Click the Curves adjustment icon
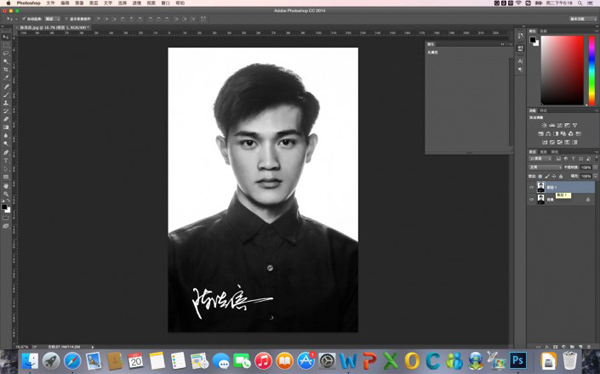Image resolution: width=600 pixels, height=374 pixels. click(x=559, y=125)
